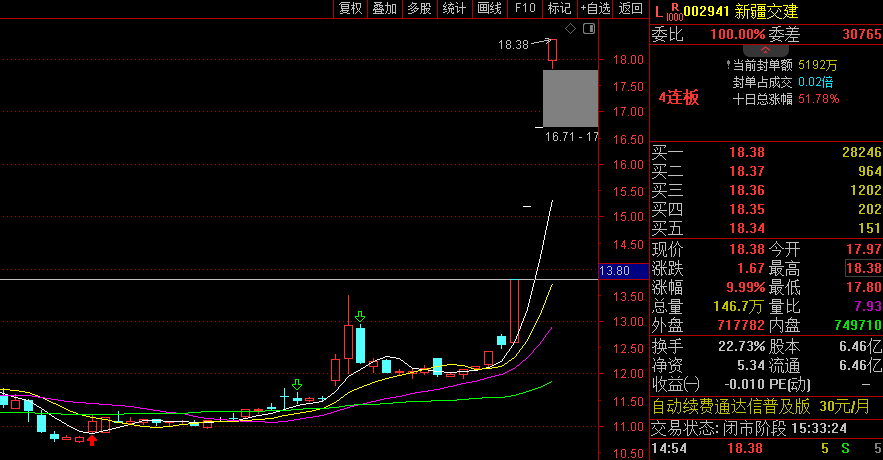
Task: Click the 买三 bid price 18.36
Action: (x=747, y=190)
